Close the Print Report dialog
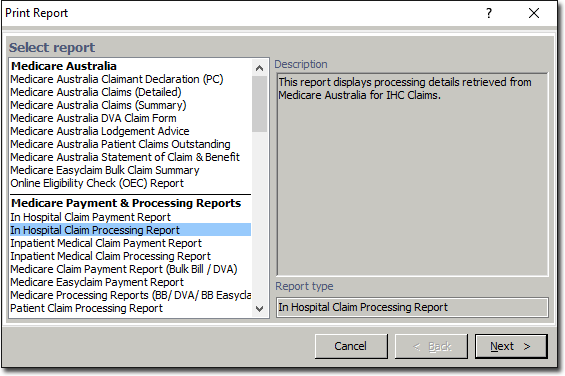 pyautogui.click(x=534, y=13)
